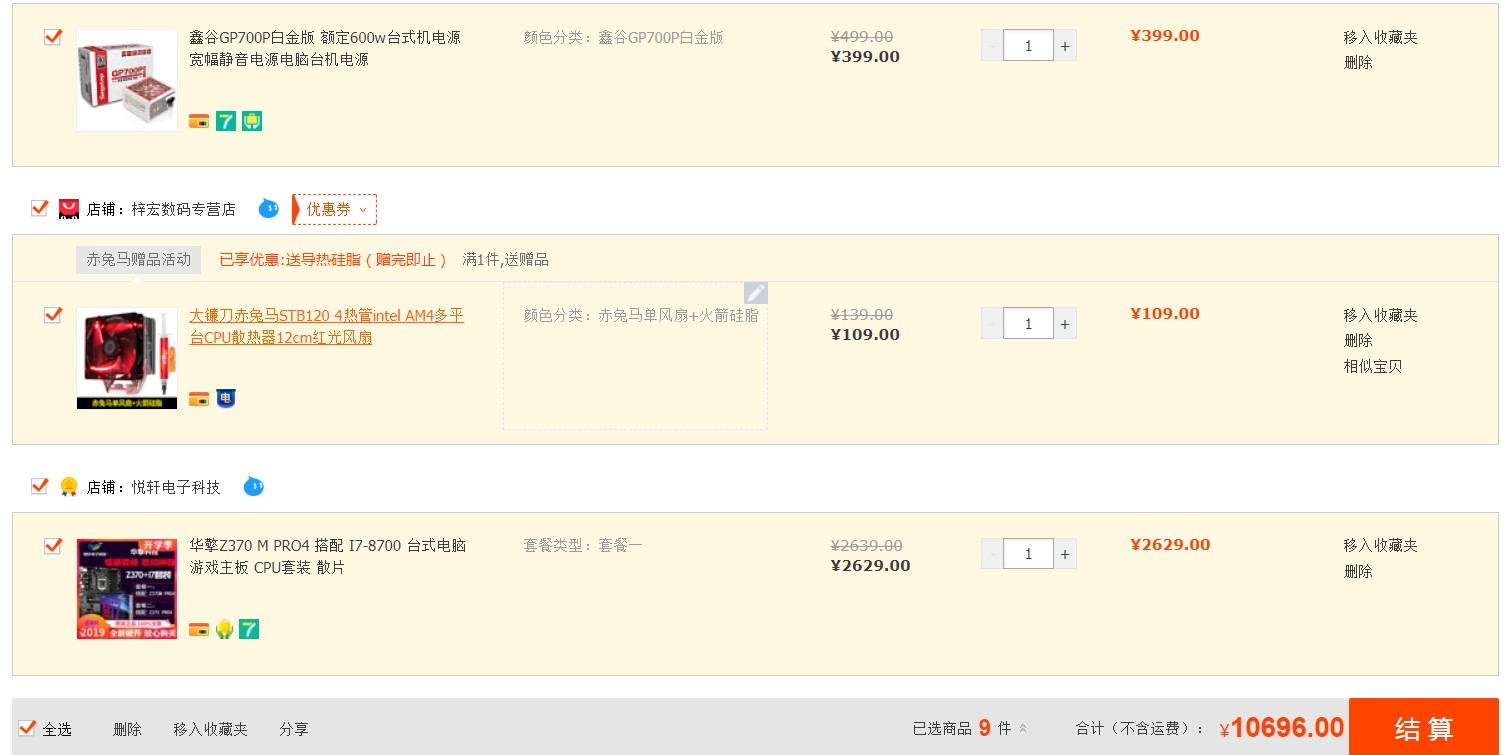Increase quantity of 鑫谷GP700P with plus
Image resolution: width=1510 pixels, height=755 pixels.
pyautogui.click(x=1065, y=46)
